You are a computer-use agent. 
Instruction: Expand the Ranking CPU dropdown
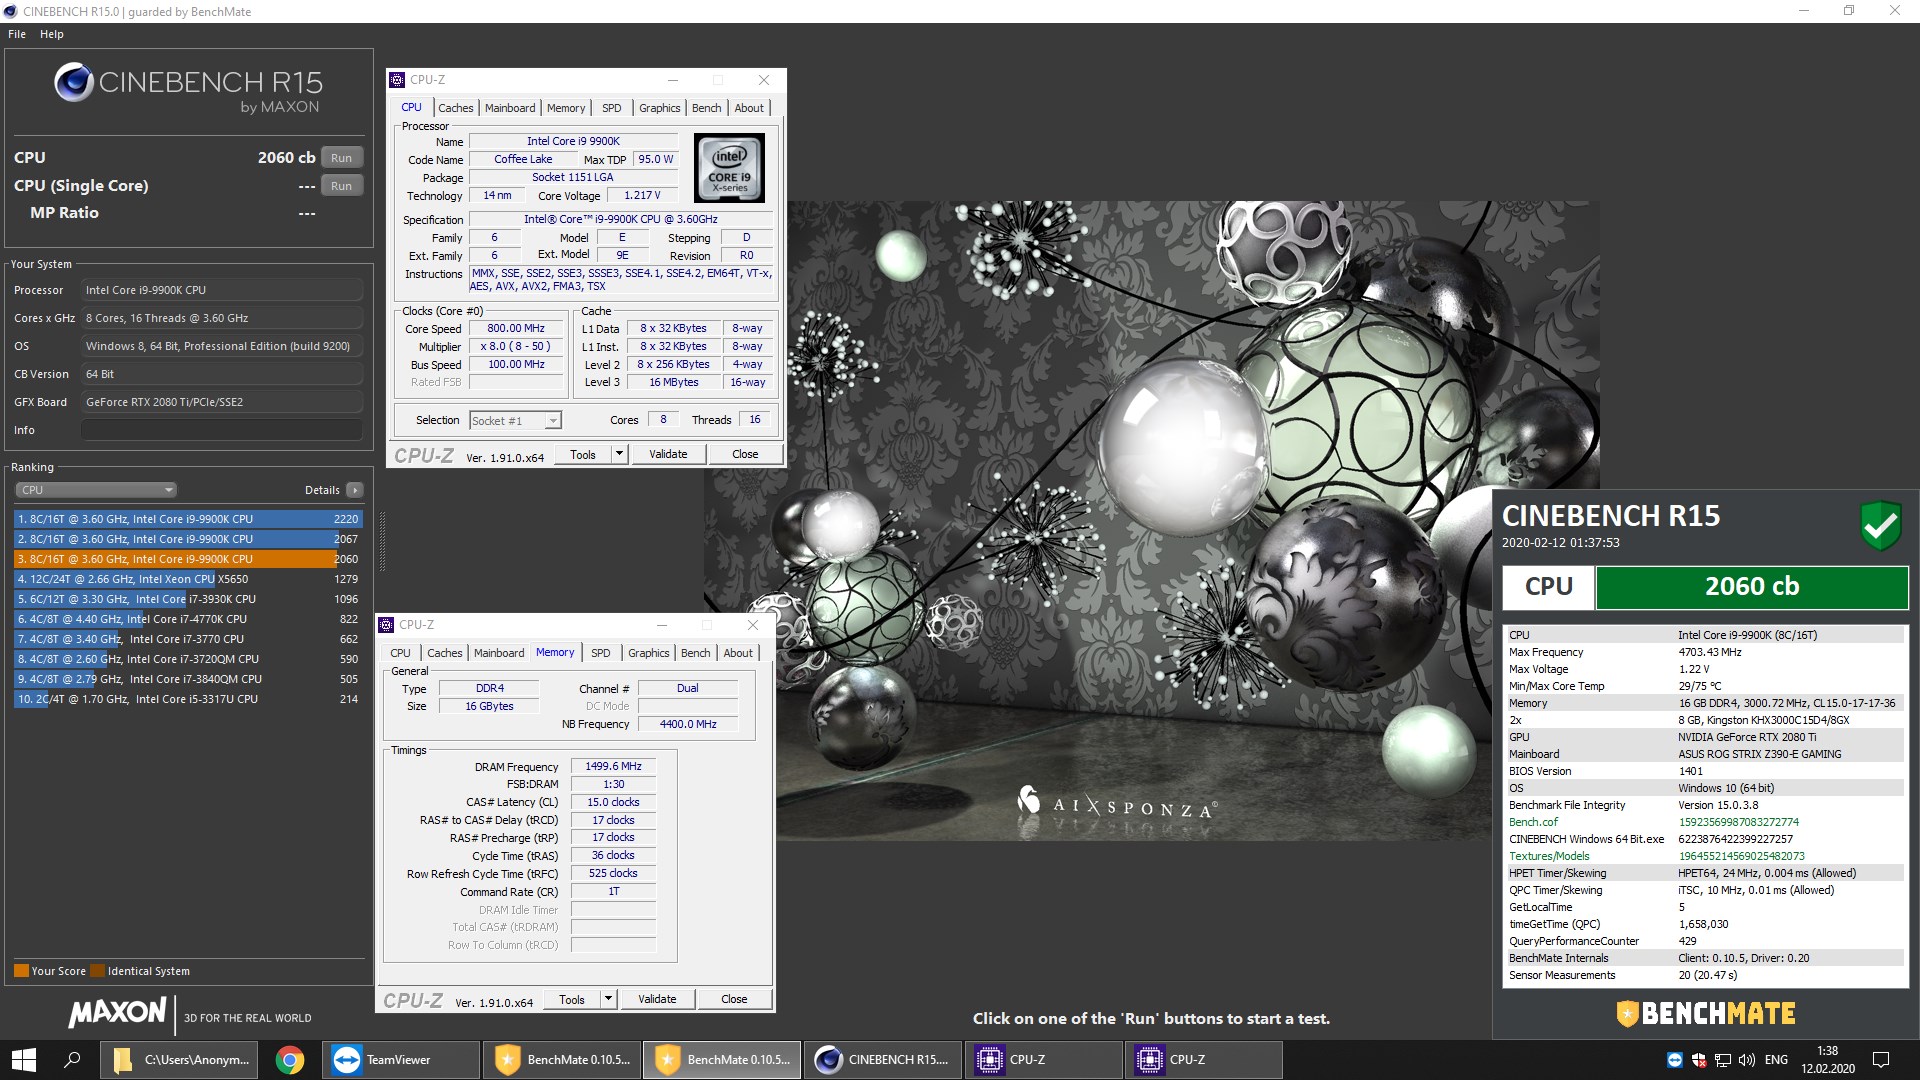tap(96, 490)
